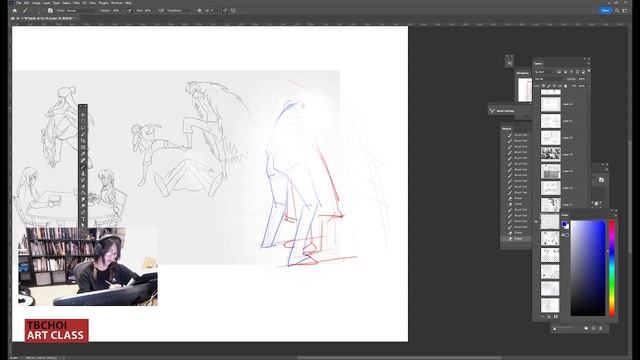Image resolution: width=640 pixels, height=360 pixels.
Task: Select the Gradient tool
Action: click(x=83, y=192)
